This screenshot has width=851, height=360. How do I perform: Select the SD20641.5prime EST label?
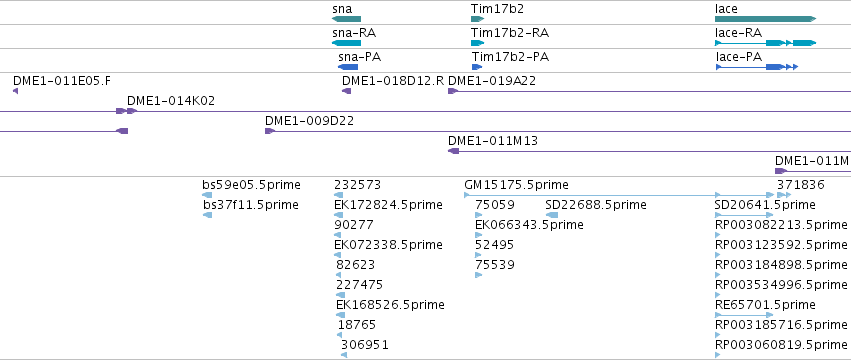[x=765, y=205]
